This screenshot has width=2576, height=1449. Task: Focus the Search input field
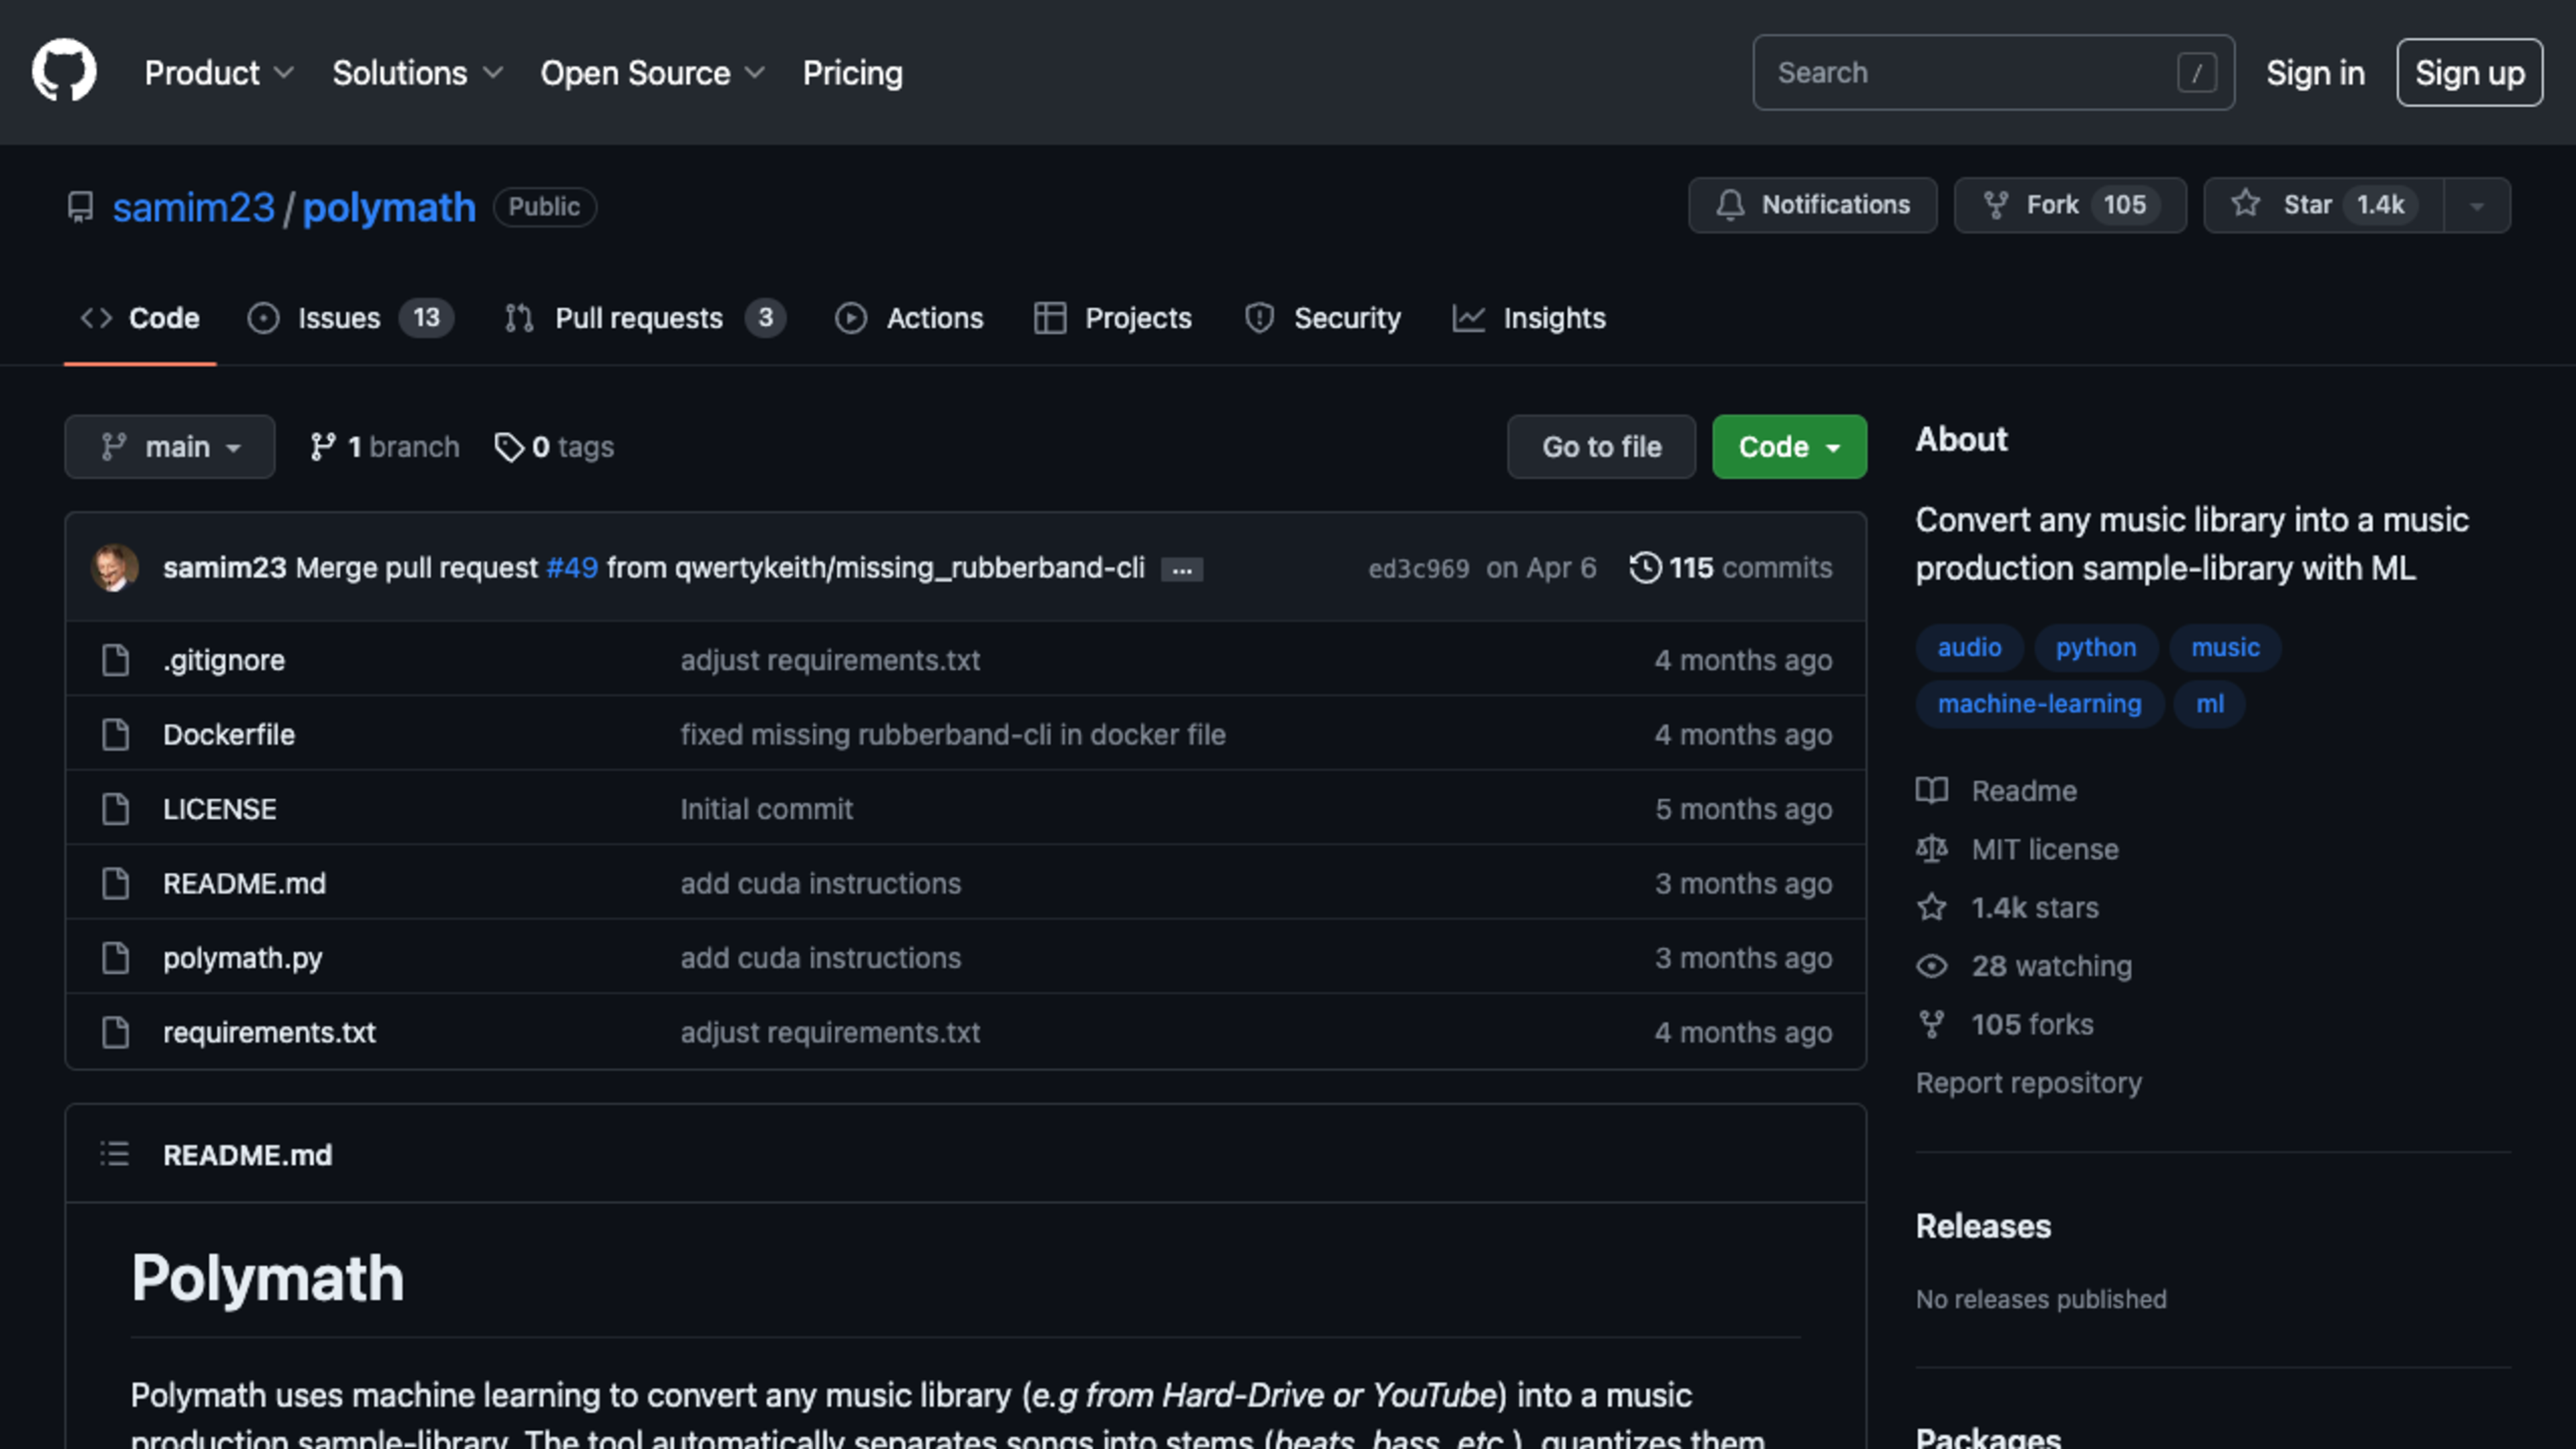(1993, 73)
